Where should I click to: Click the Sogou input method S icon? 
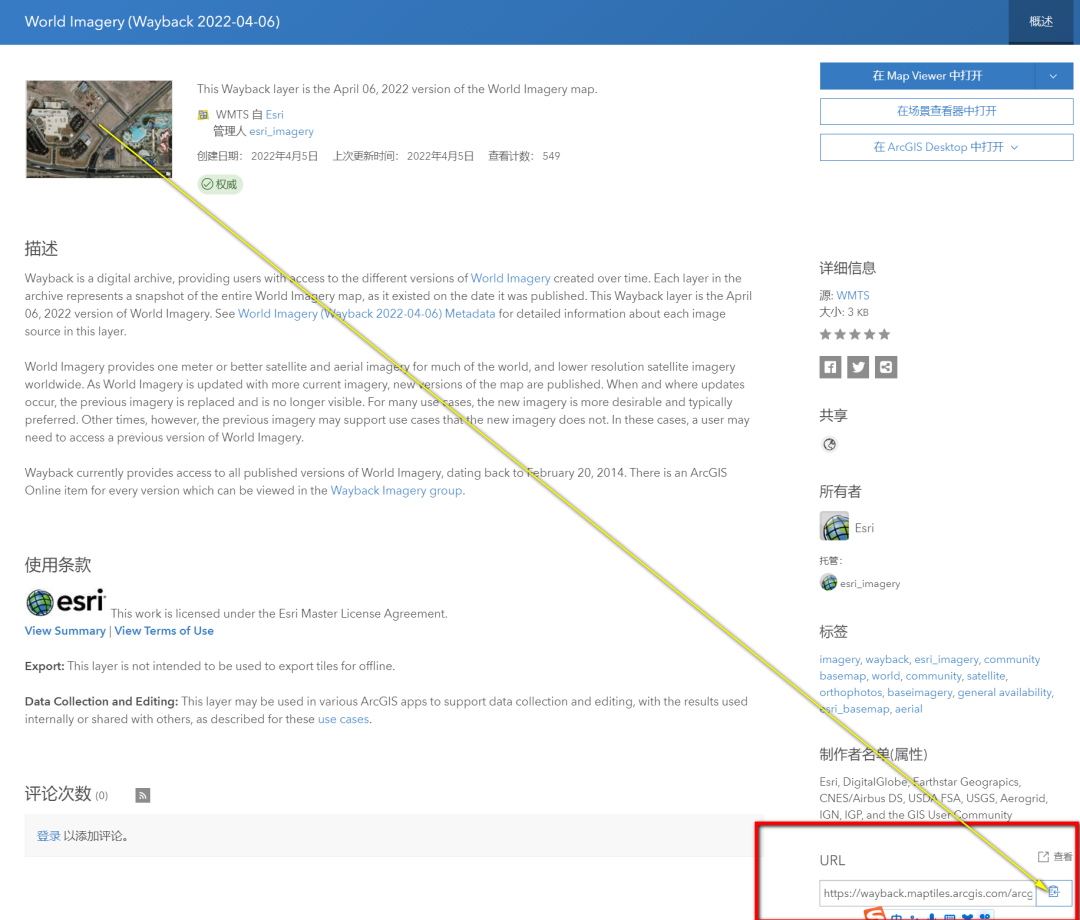point(875,914)
